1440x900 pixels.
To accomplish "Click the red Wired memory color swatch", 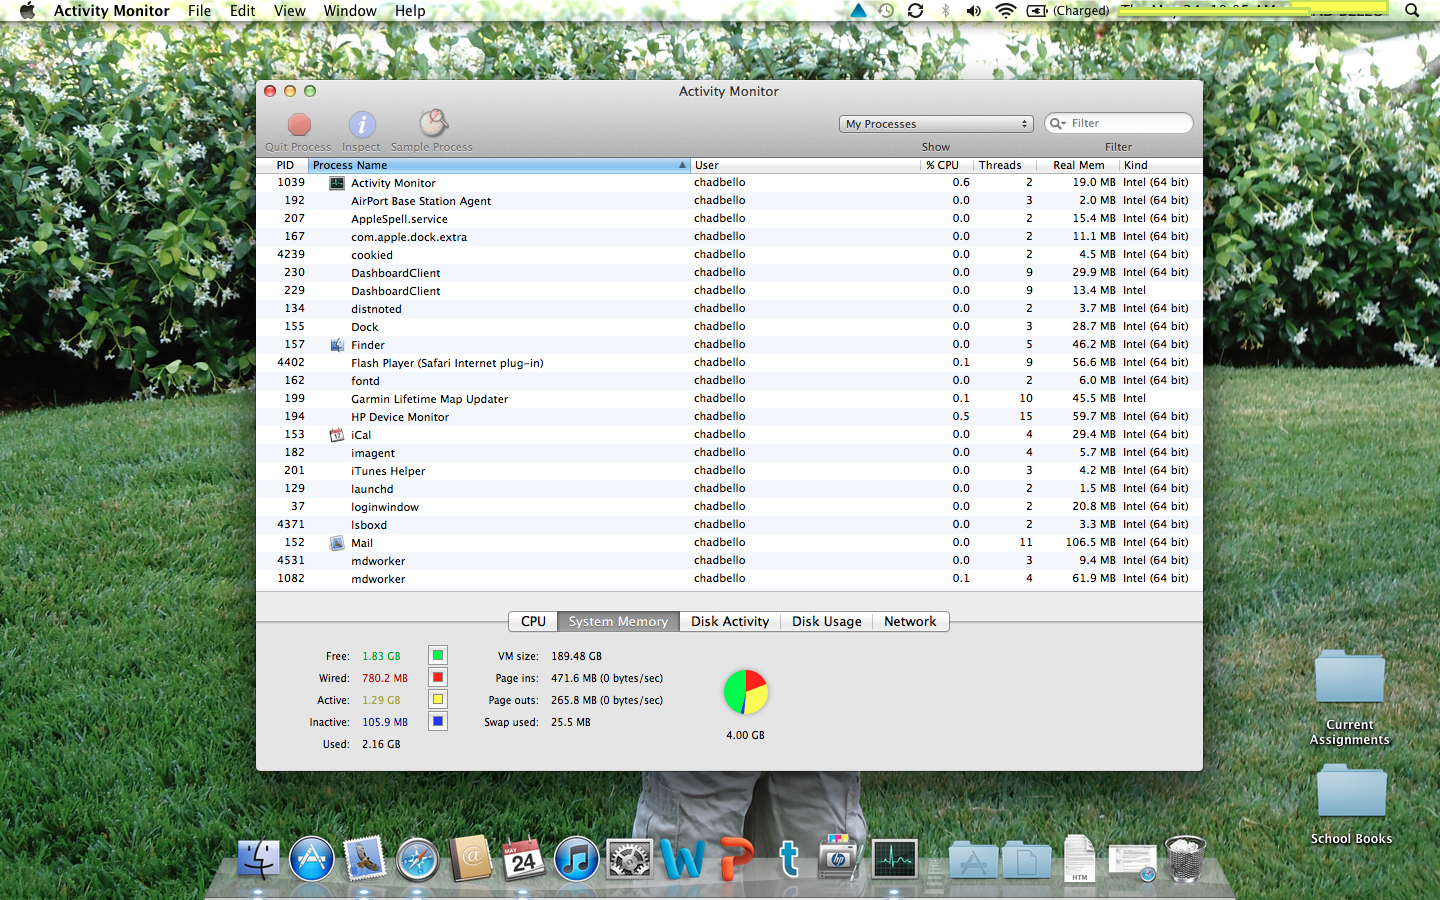I will tap(438, 678).
